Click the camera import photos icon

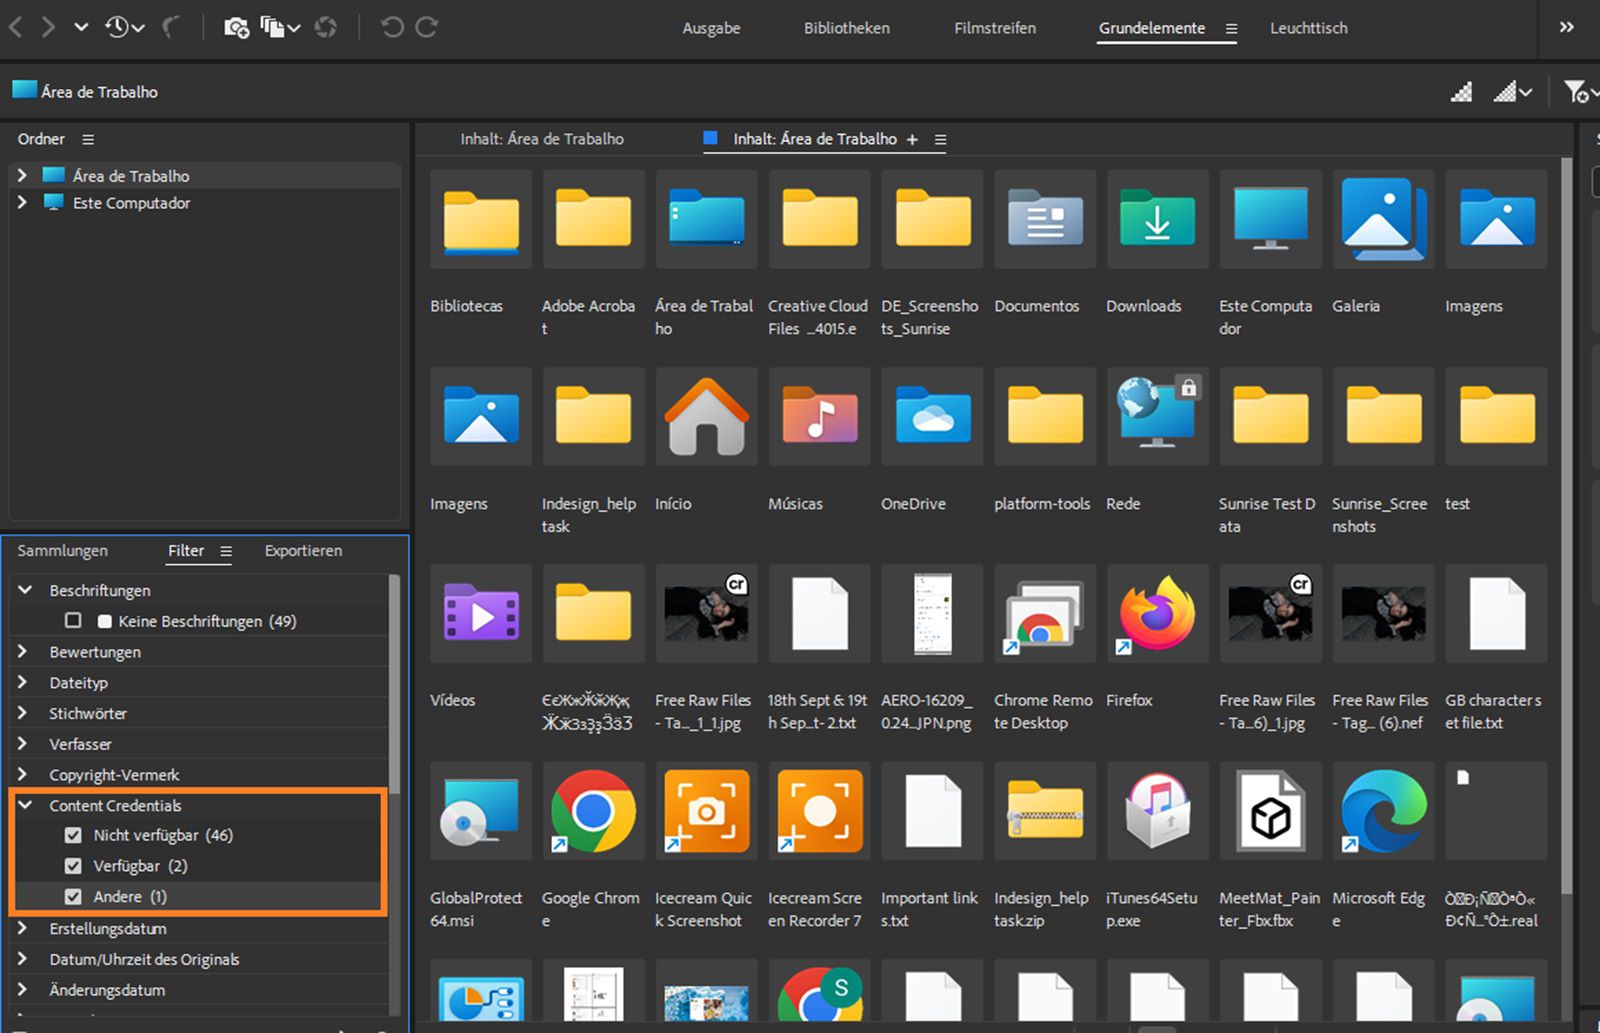tap(236, 27)
